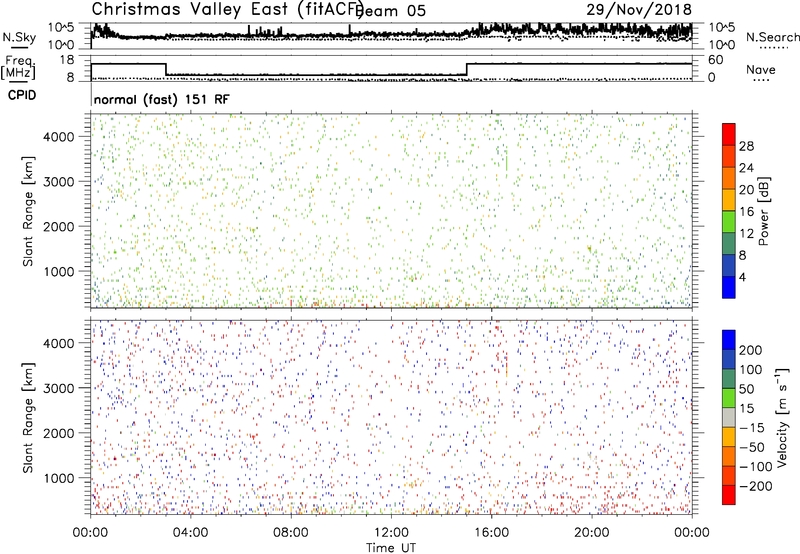Click the '200' label on velocity colorbar
The height and width of the screenshot is (554, 800).
click(750, 350)
